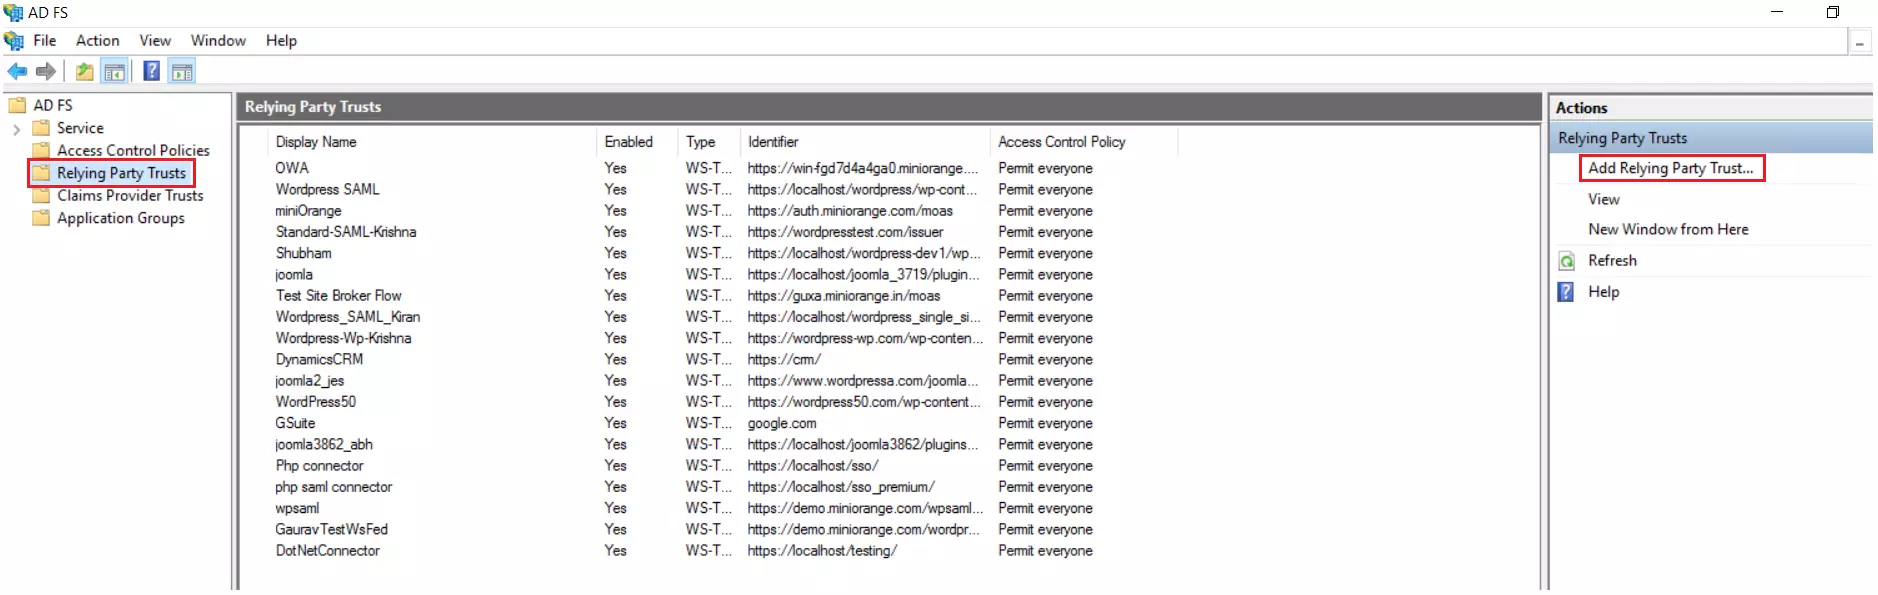Select Claims Provider Trusts in tree
The image size is (1878, 595).
[130, 196]
